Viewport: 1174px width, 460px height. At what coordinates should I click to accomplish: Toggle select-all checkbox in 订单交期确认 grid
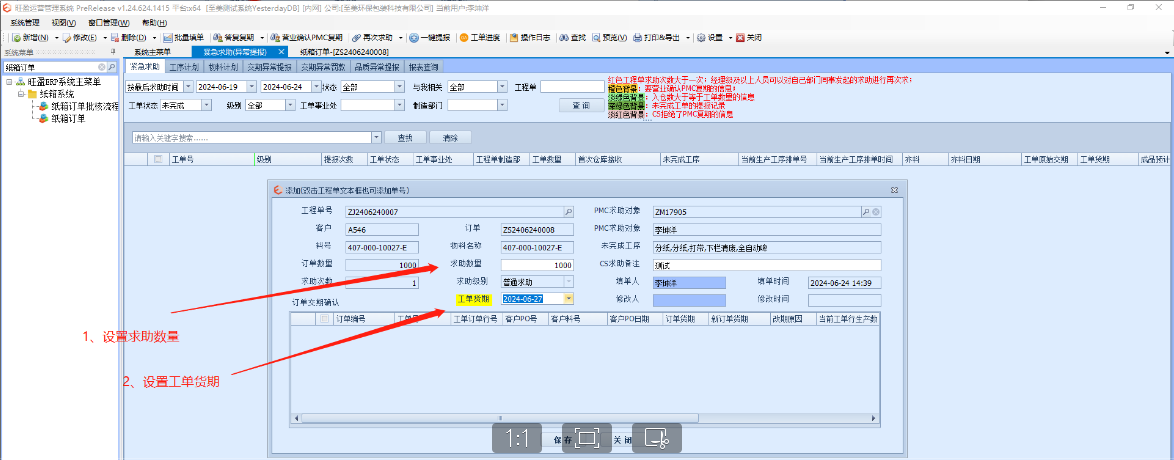(324, 318)
